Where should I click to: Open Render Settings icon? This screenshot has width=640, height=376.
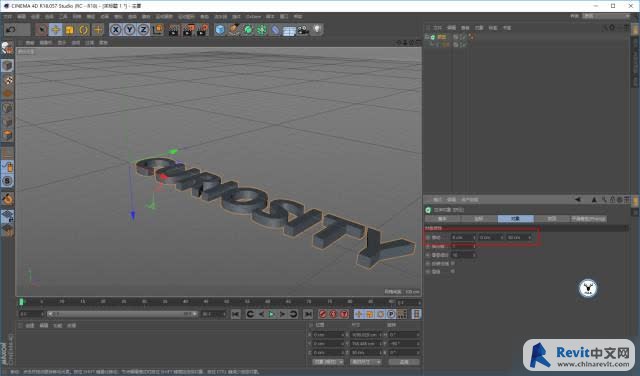pyautogui.click(x=202, y=29)
